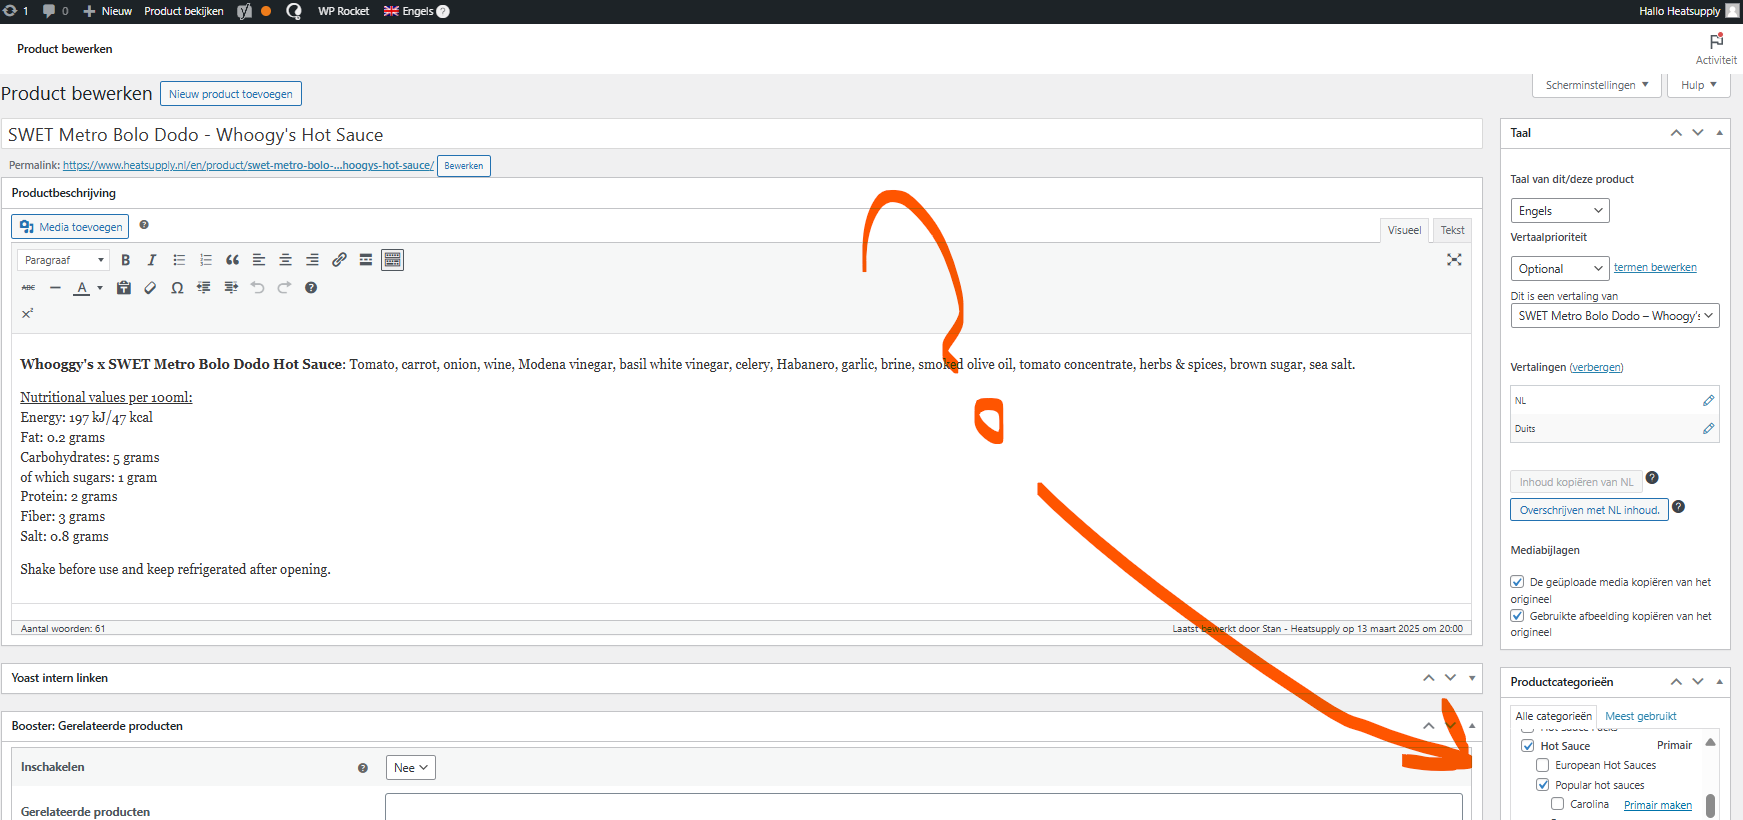1743x820 pixels.
Task: Open the Paragraaf format dropdown
Action: coord(63,260)
